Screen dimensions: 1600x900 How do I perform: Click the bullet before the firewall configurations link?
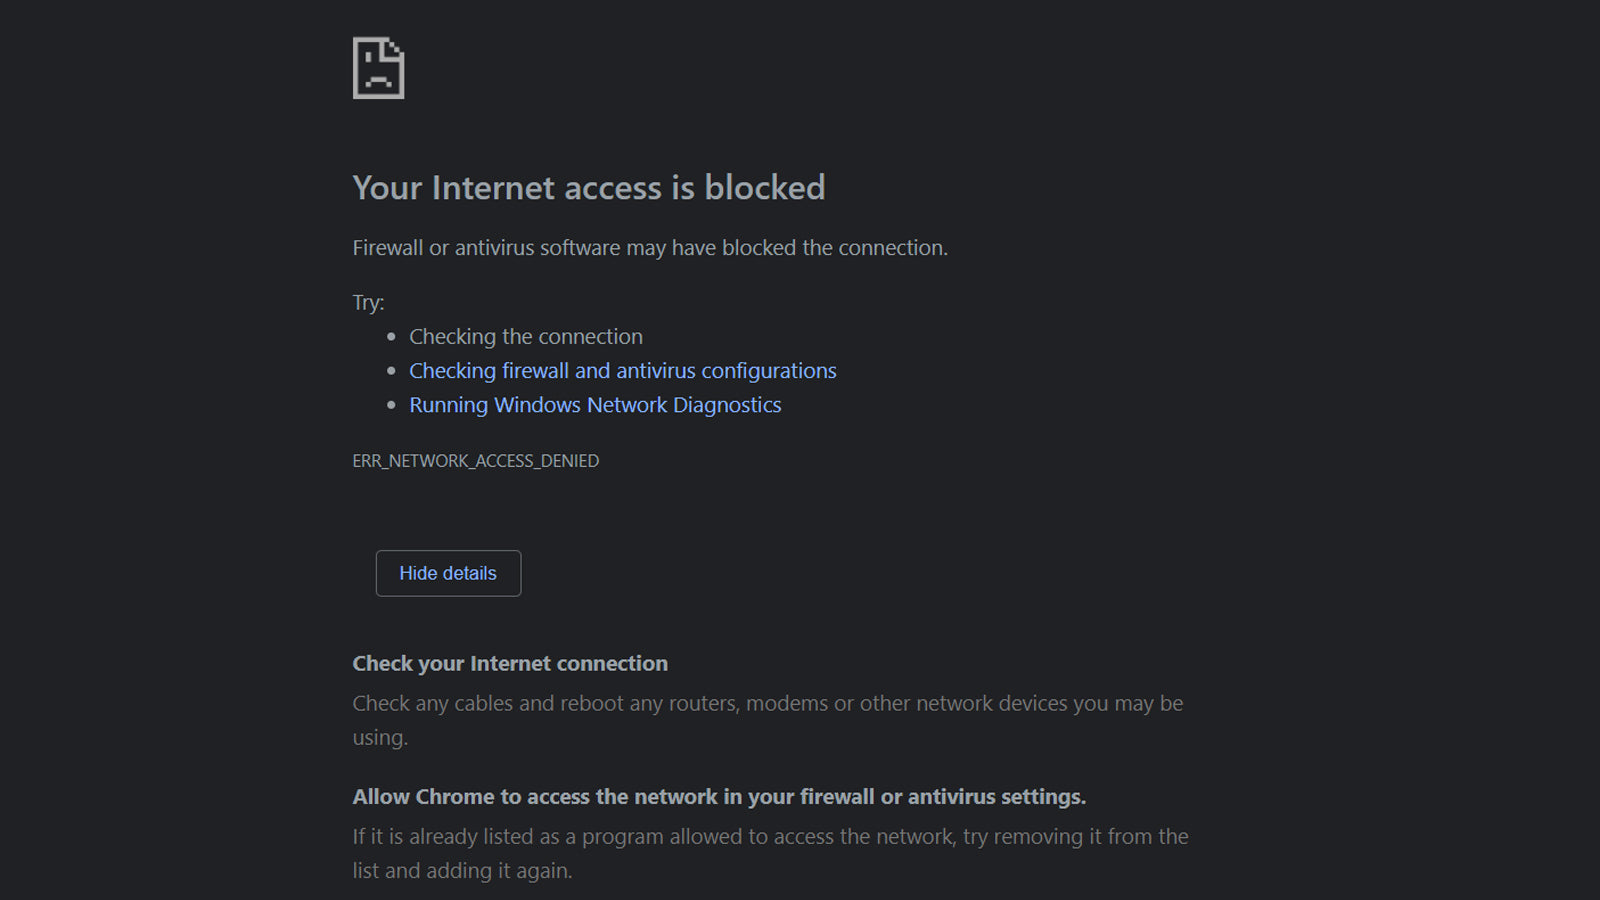(x=391, y=371)
